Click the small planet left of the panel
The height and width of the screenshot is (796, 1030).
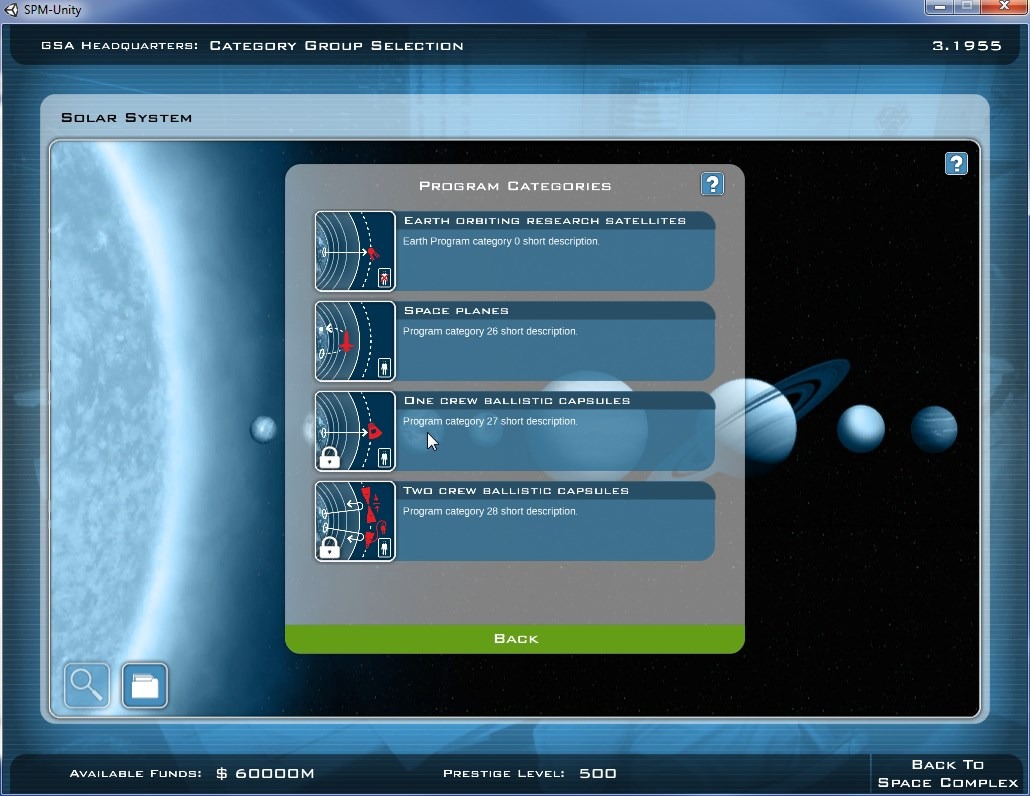coord(263,429)
